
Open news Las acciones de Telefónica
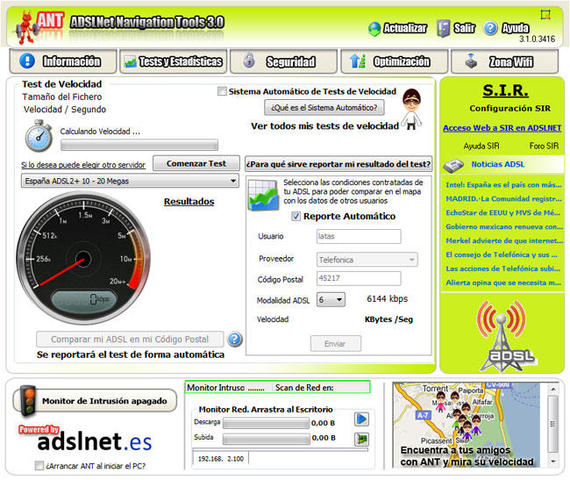coord(503,269)
